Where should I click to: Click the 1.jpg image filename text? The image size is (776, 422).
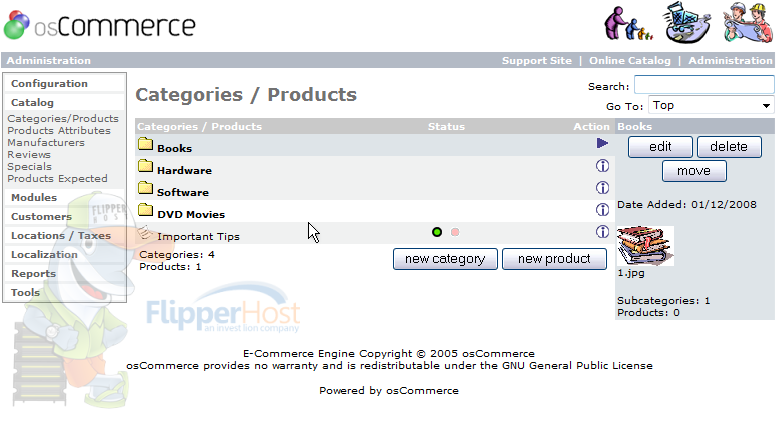tap(630, 273)
